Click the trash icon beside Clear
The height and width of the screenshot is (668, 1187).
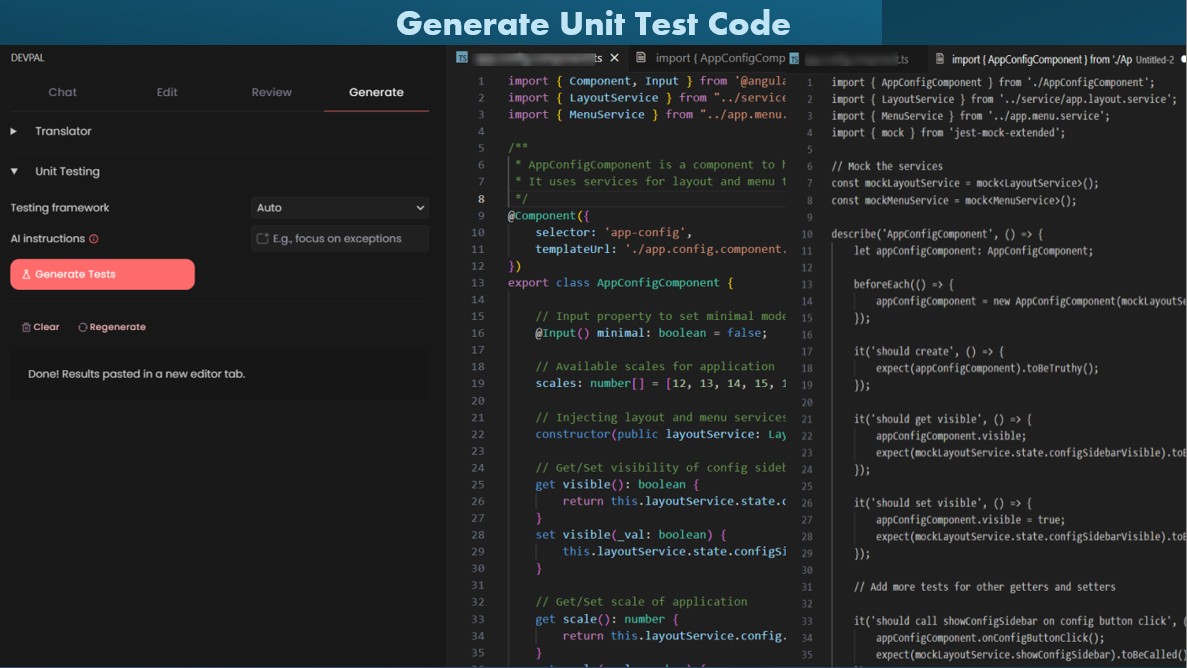pos(26,327)
